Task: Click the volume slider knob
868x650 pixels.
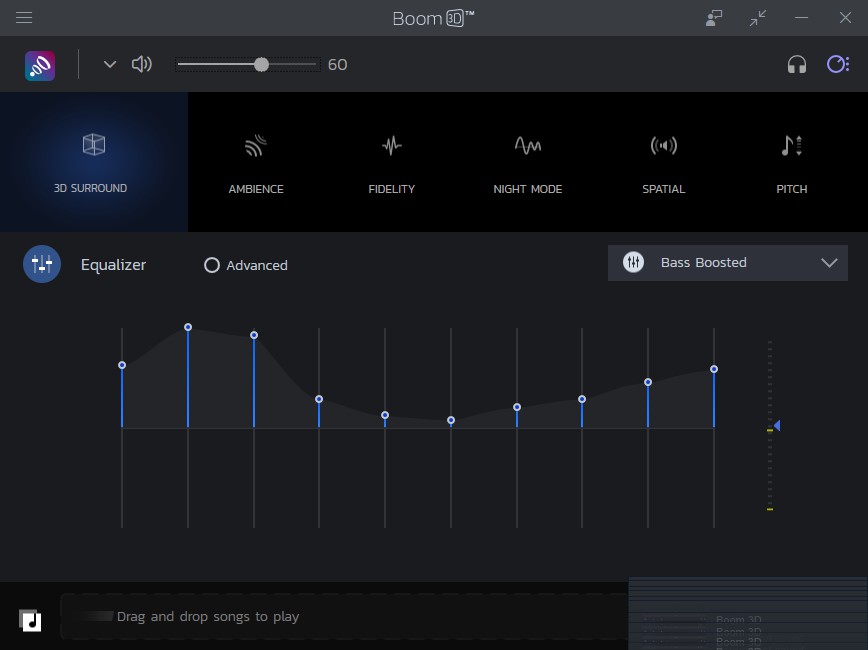Action: tap(261, 64)
